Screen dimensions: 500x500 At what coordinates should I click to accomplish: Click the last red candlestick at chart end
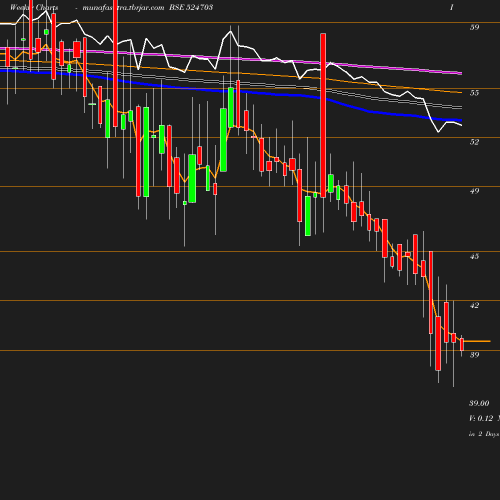(462, 344)
